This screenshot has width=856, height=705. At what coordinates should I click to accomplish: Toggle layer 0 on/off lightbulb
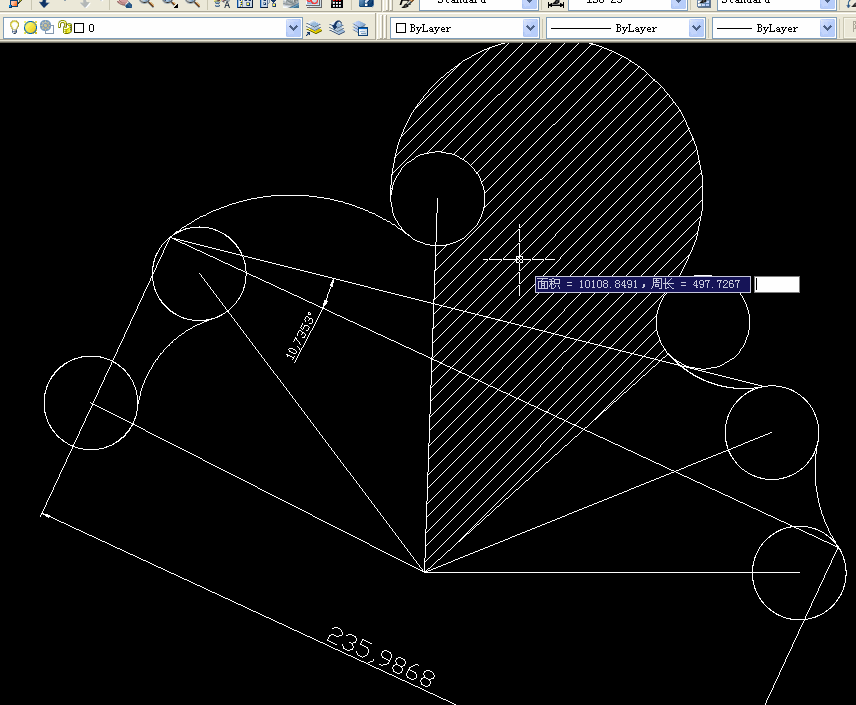coord(15,27)
